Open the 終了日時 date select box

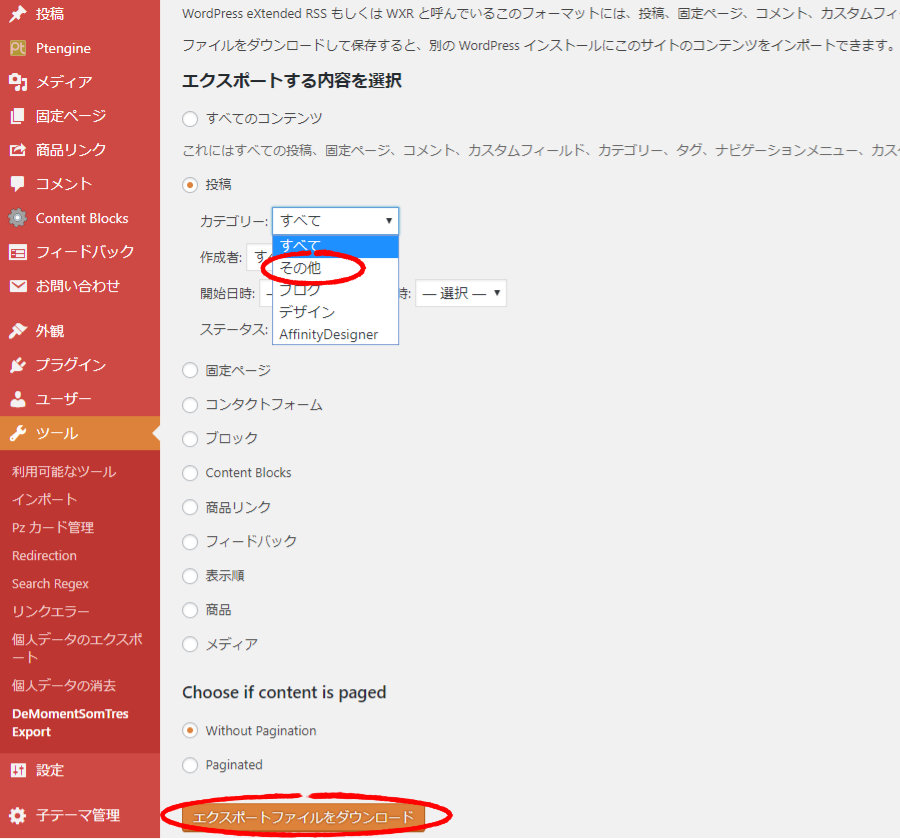tap(460, 293)
